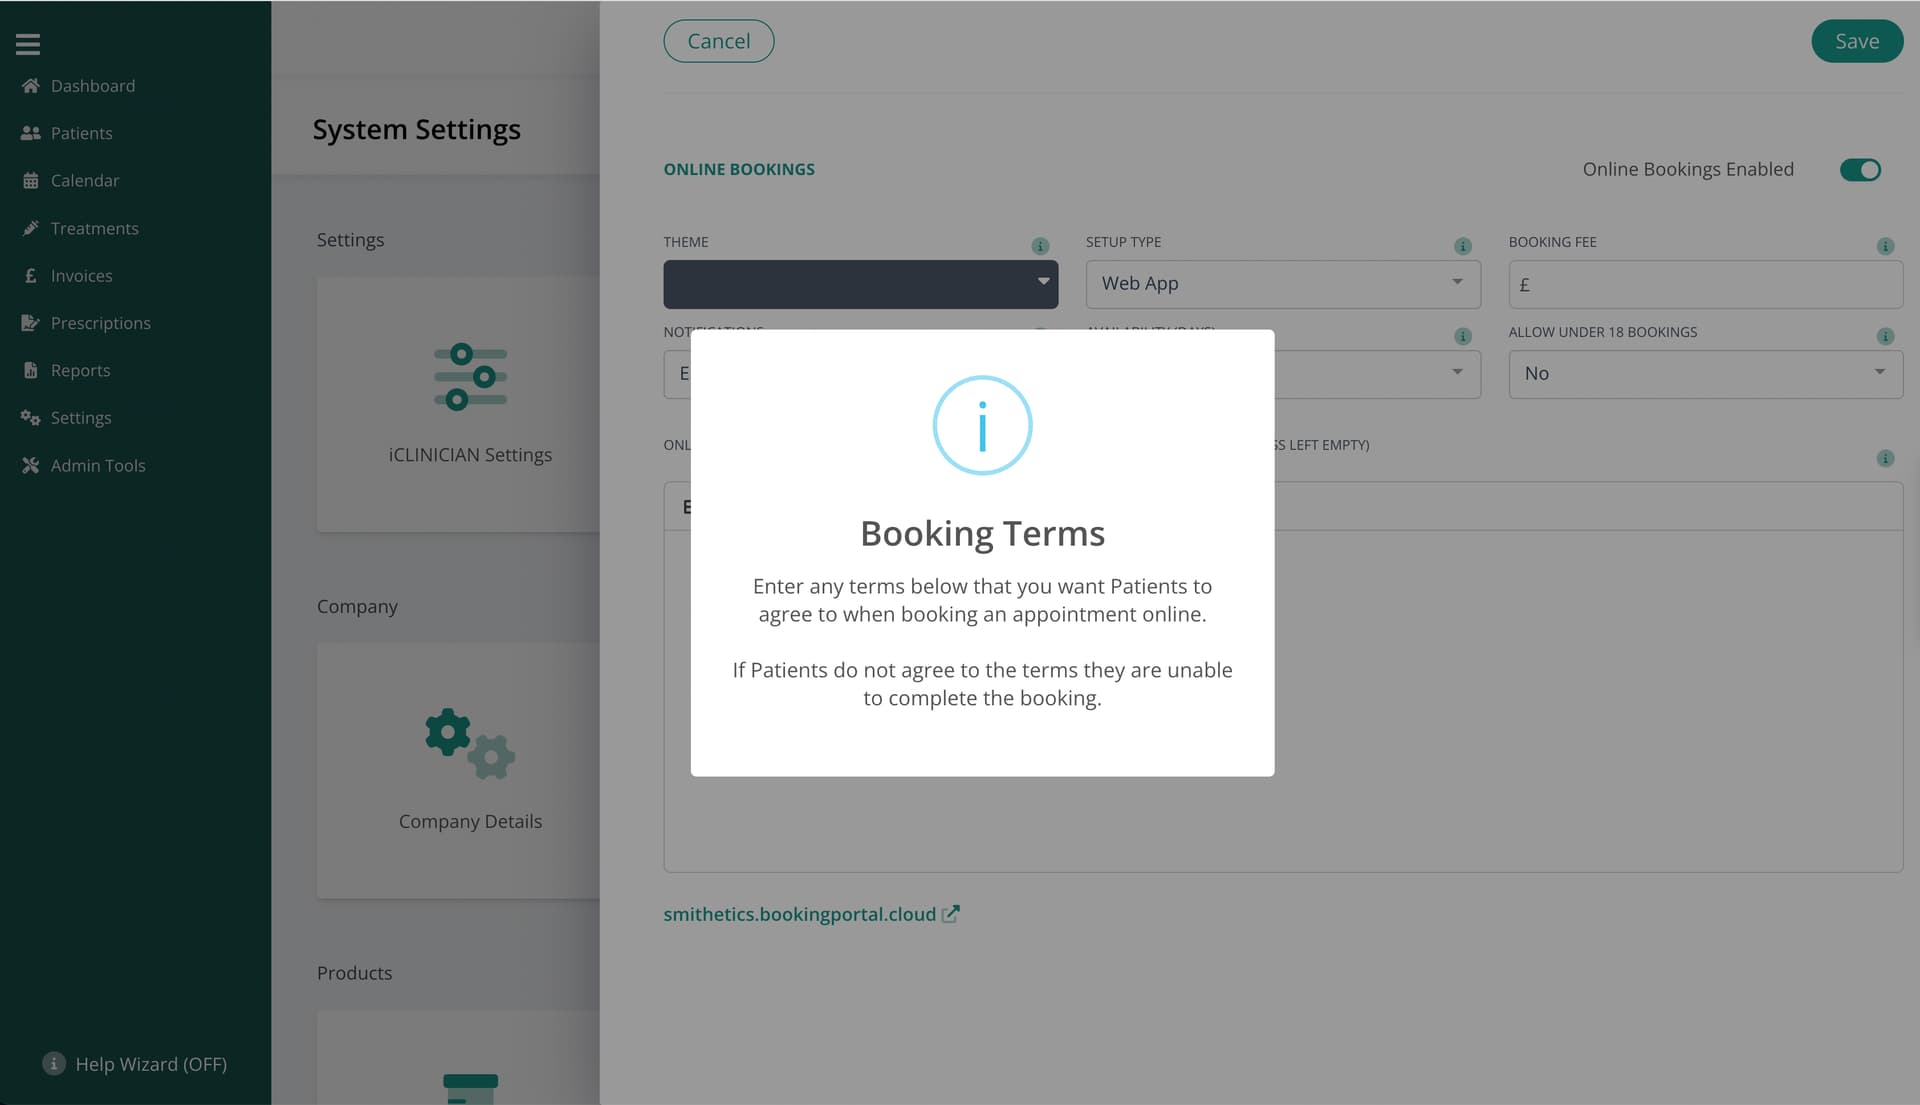Click Allow Under 18 Bookings info icon
This screenshot has height=1105, width=1920.
pyautogui.click(x=1885, y=336)
